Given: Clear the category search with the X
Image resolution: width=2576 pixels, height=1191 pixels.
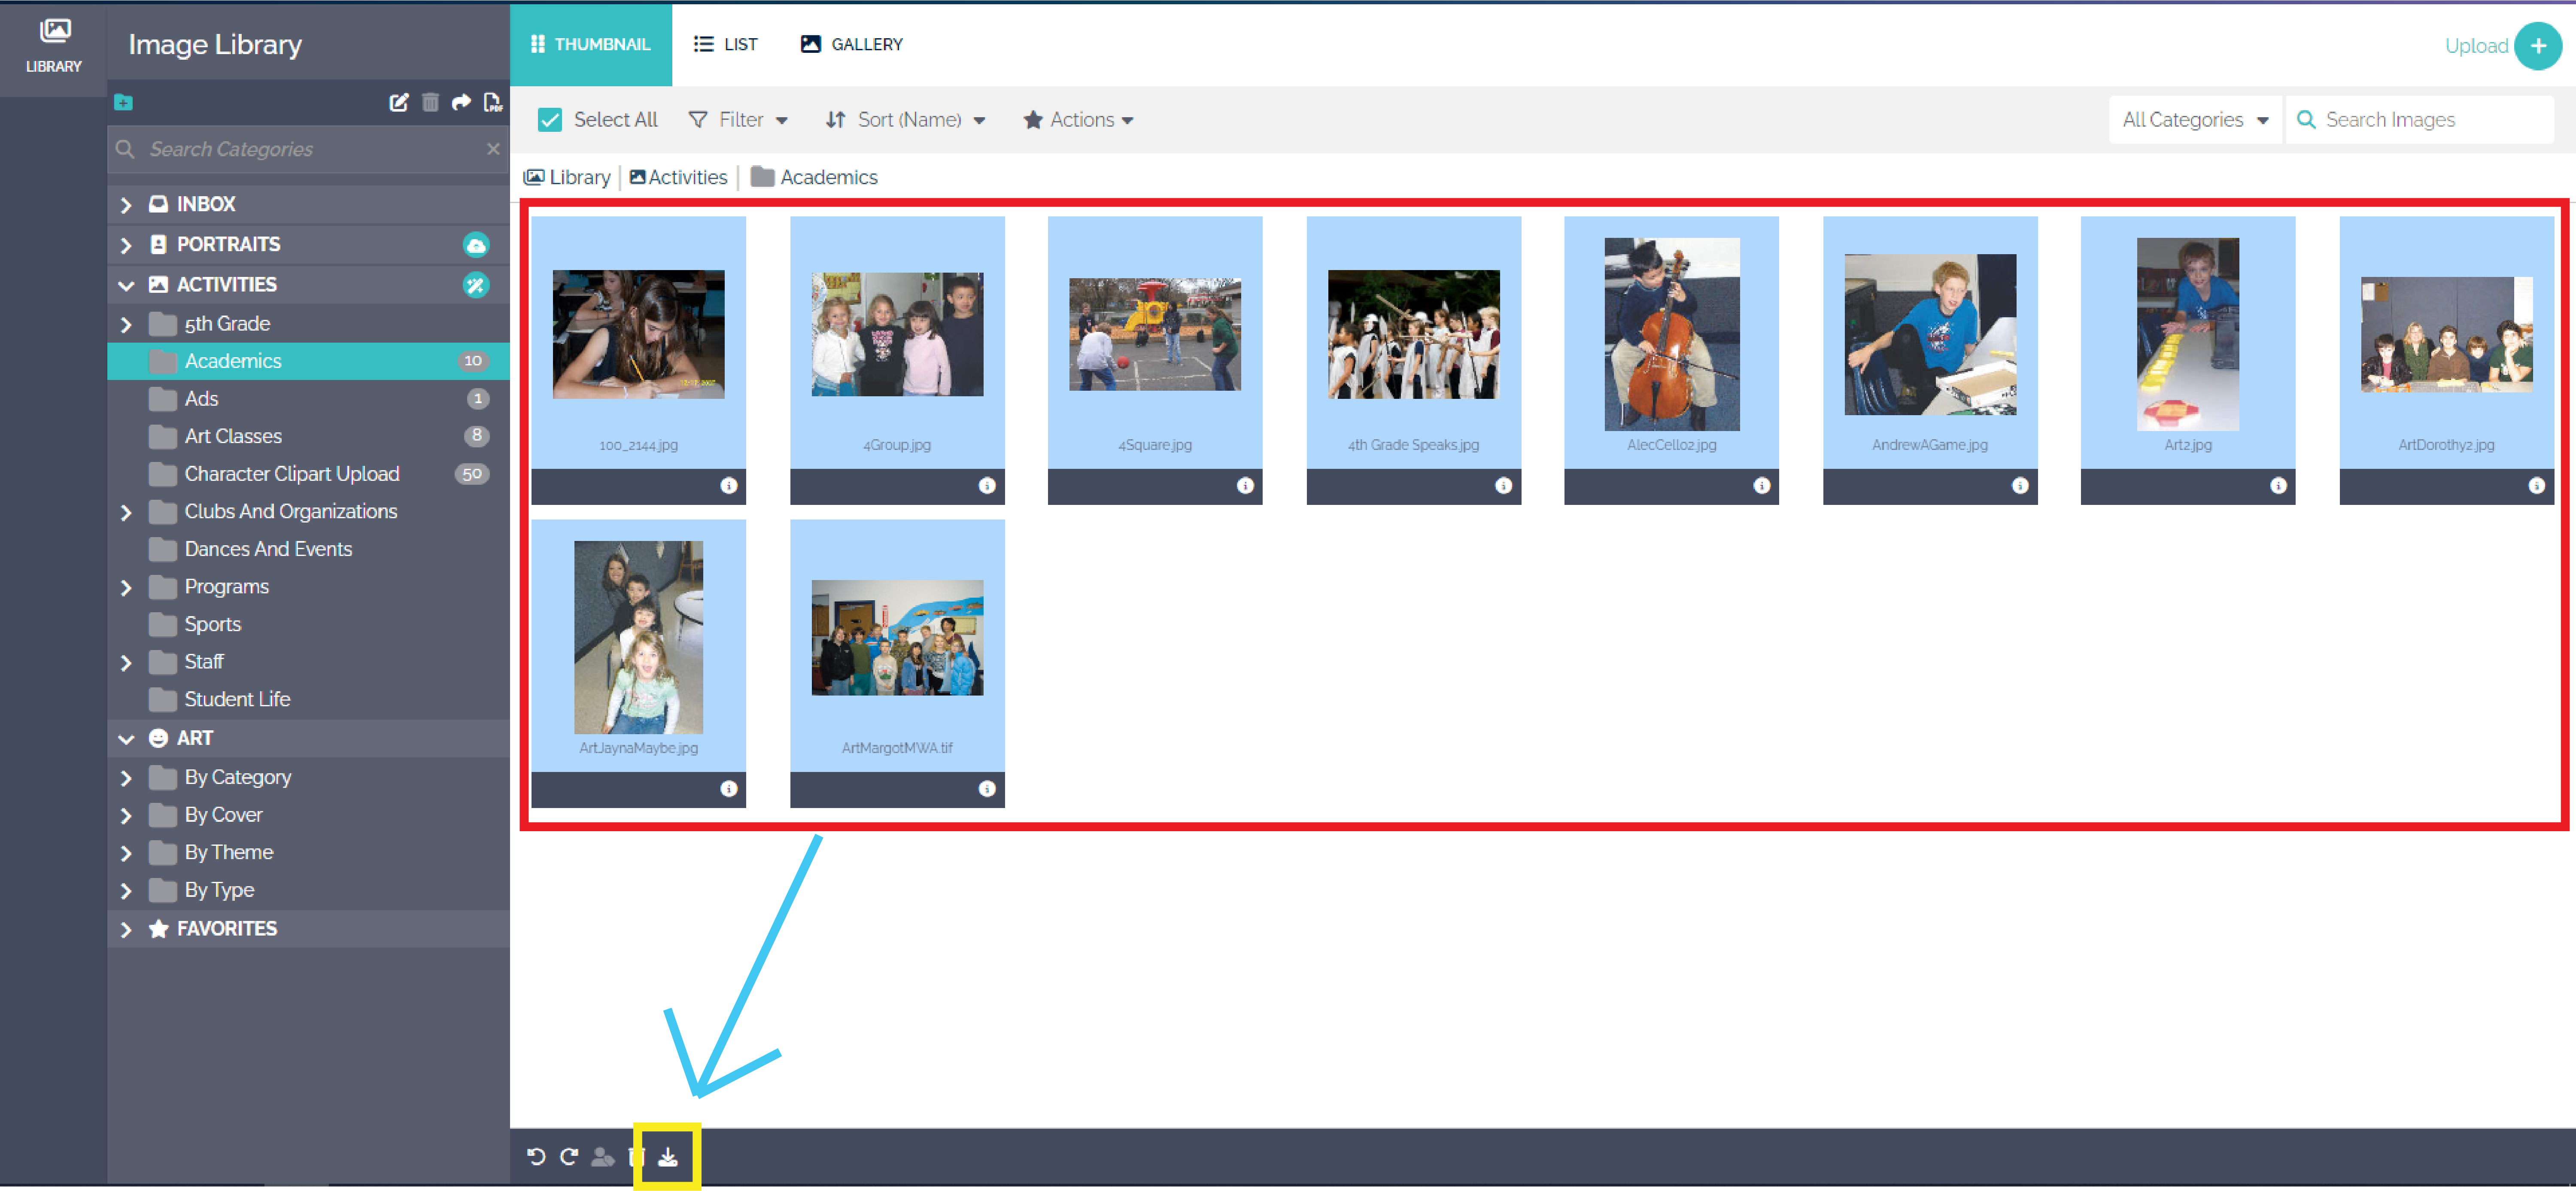Looking at the screenshot, I should point(493,149).
